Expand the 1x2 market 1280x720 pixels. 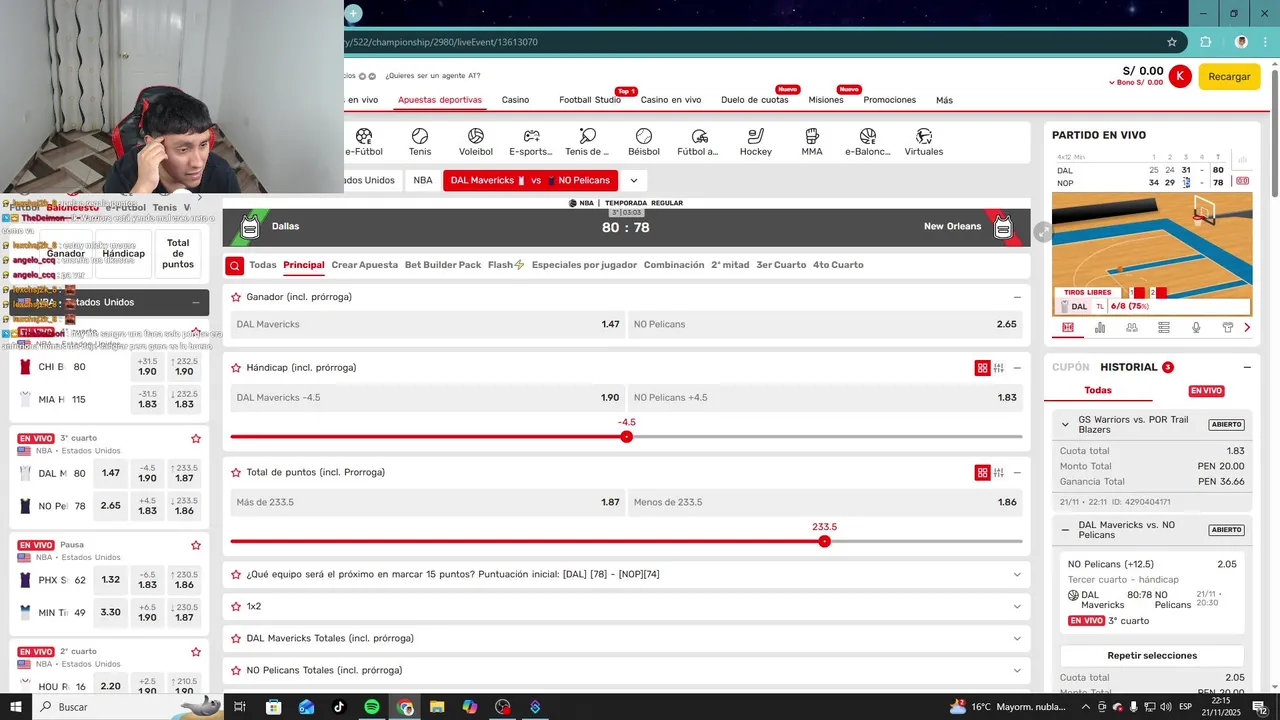tap(1017, 607)
